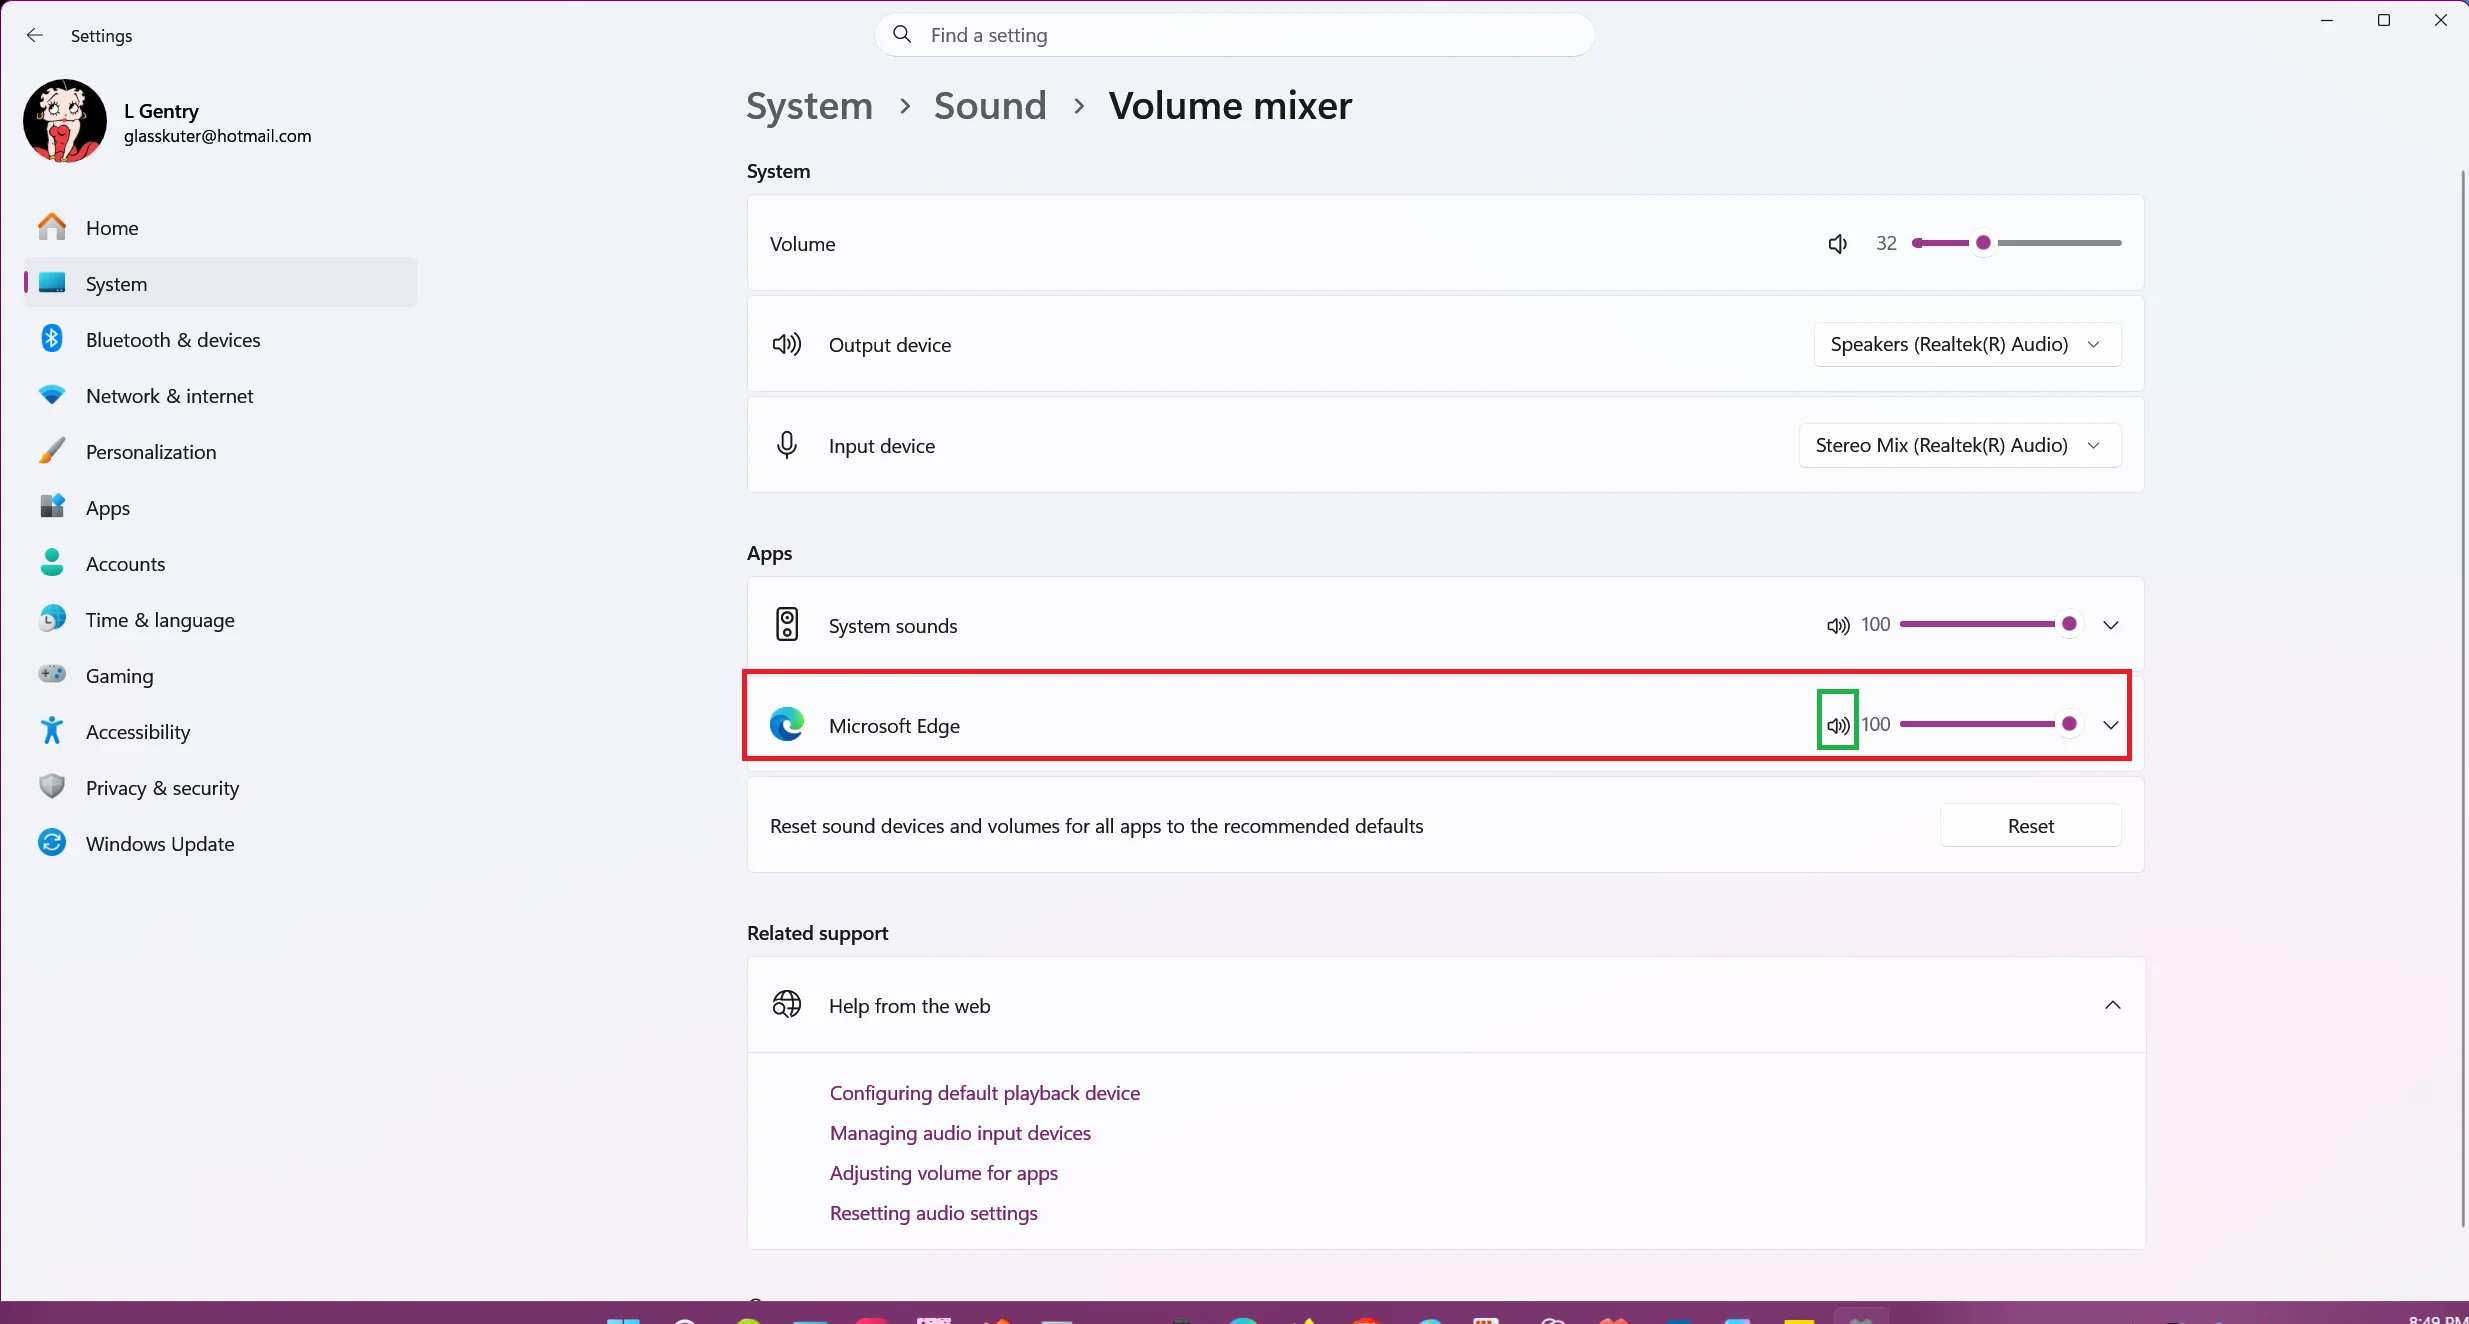The height and width of the screenshot is (1324, 2469).
Task: Click the Microsoft Edge app icon
Action: [787, 724]
